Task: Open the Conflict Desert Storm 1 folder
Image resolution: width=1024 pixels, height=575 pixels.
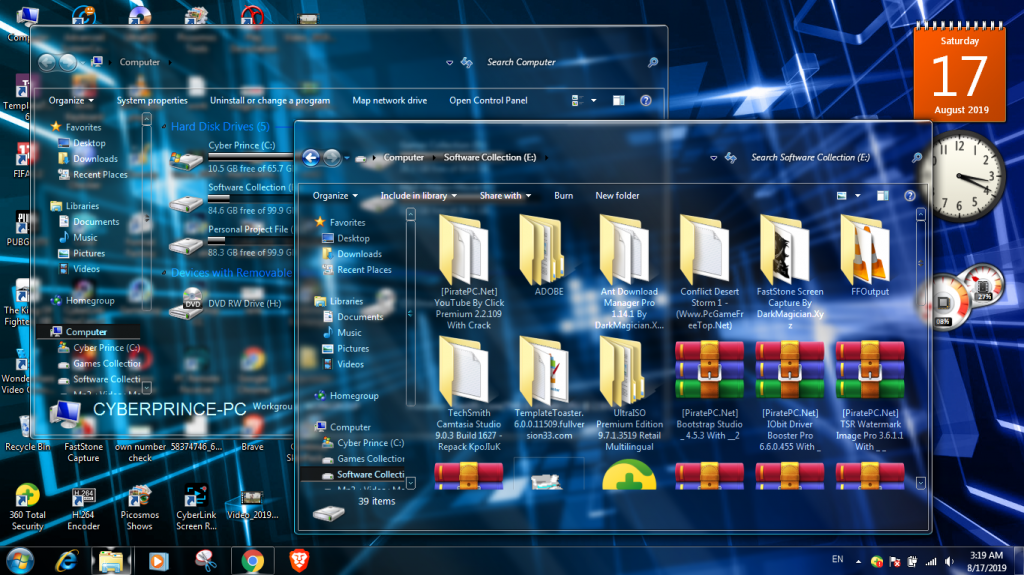Action: (x=709, y=272)
